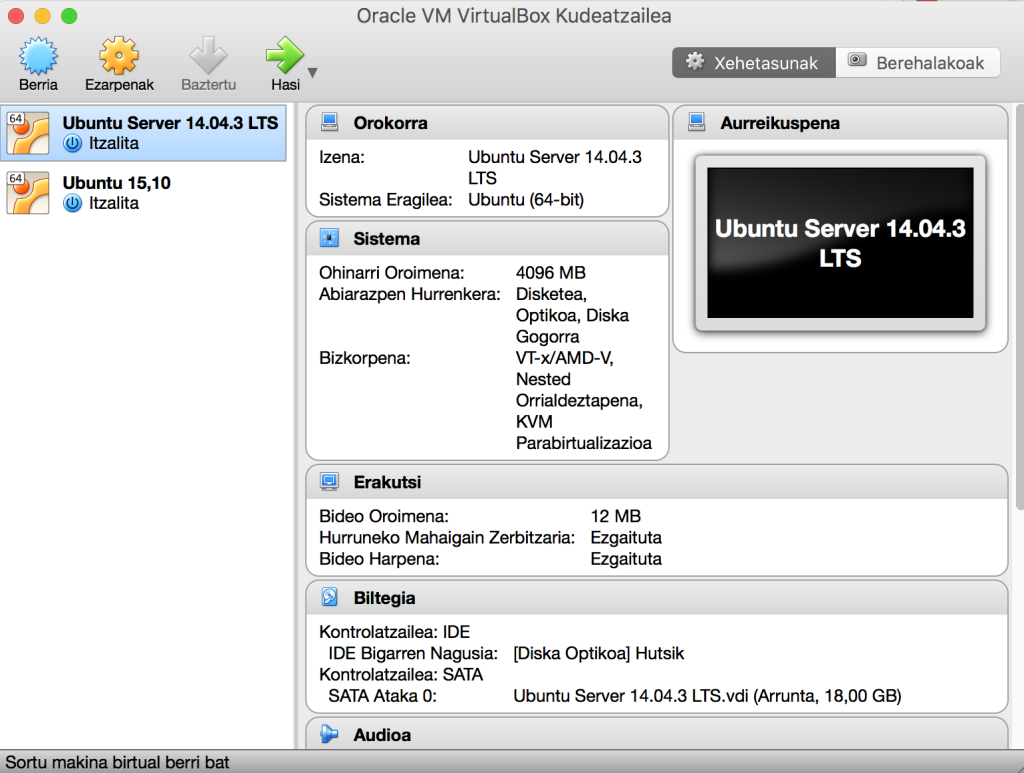Start the VM with the green Hasi arrow

point(283,55)
